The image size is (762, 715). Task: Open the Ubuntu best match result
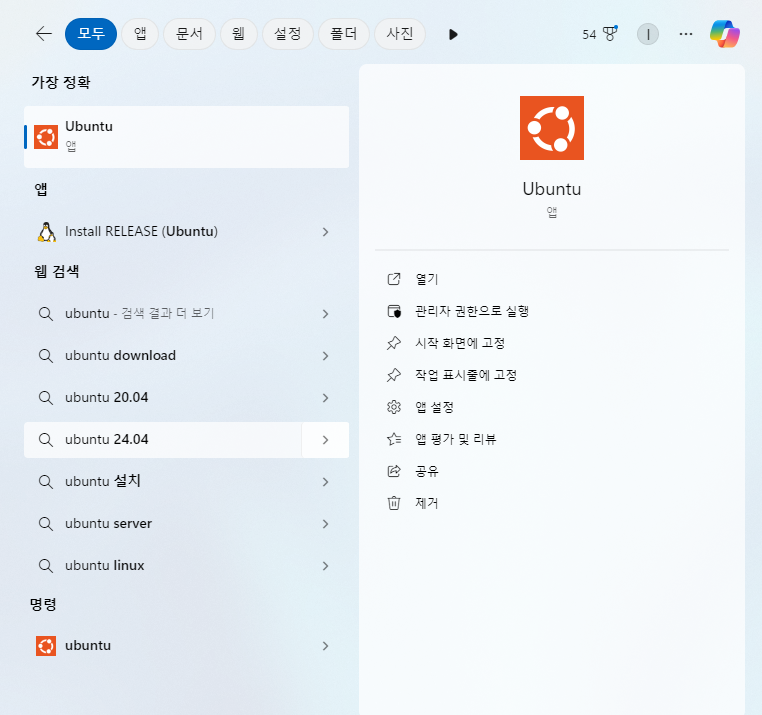[187, 137]
